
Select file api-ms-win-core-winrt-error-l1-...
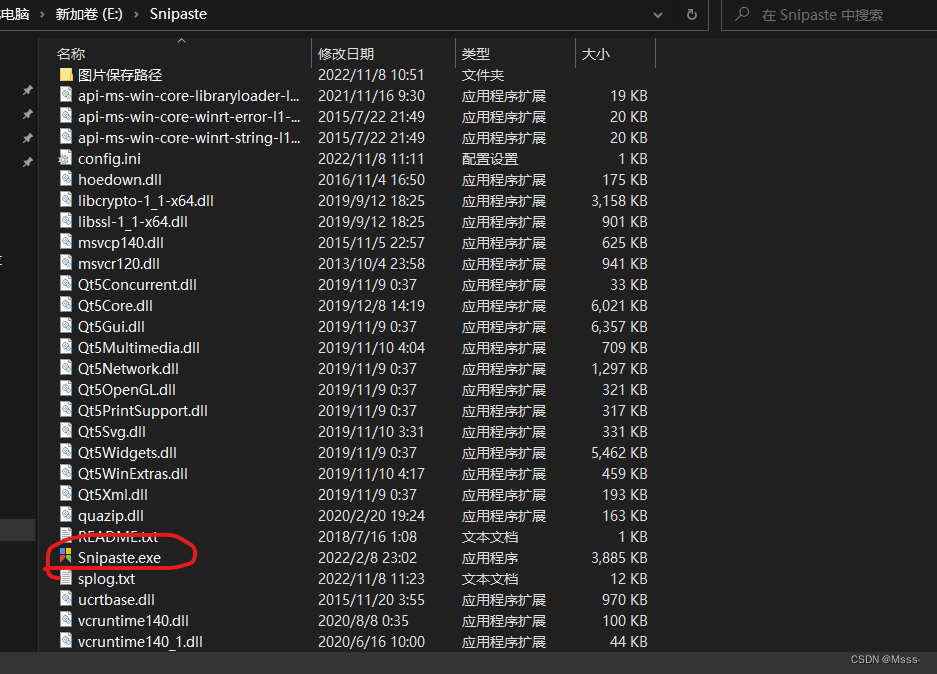189,117
